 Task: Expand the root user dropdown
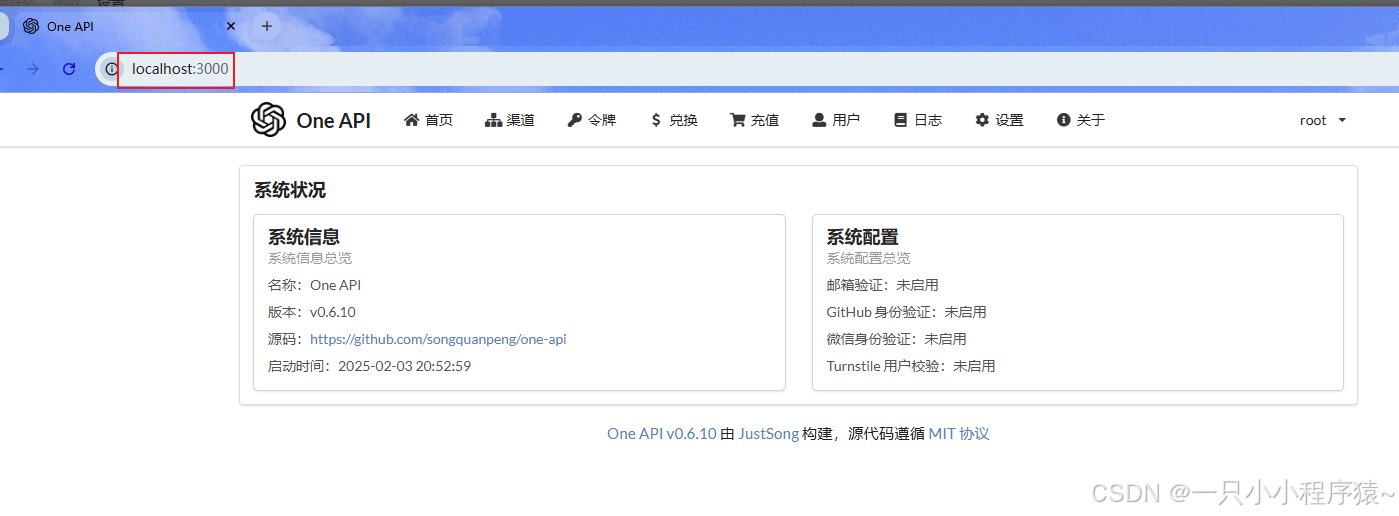click(x=1323, y=120)
